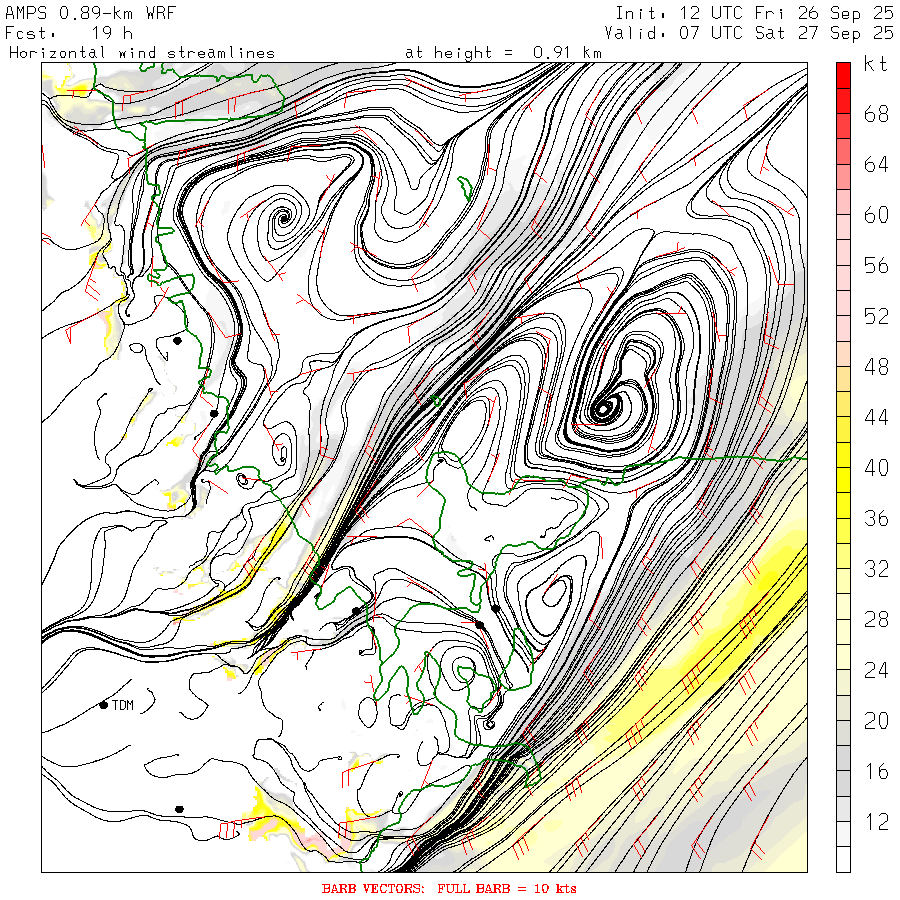Click the 16 value on the color bar

876,771
